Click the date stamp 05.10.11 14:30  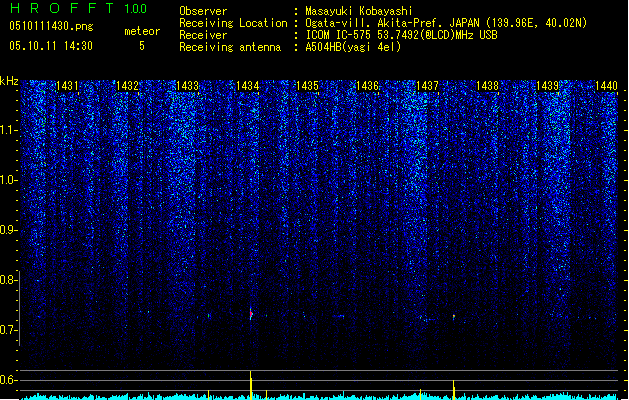tap(51, 46)
